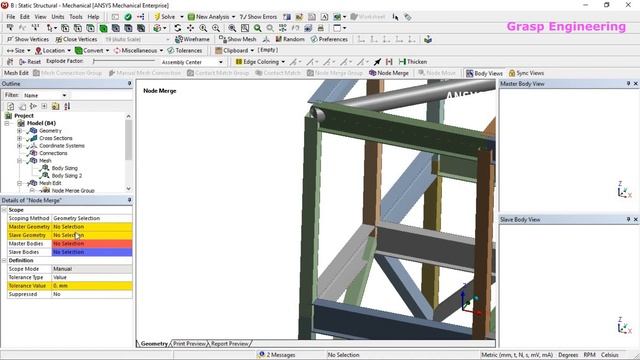Switch to the Print Preview tab

click(189, 344)
